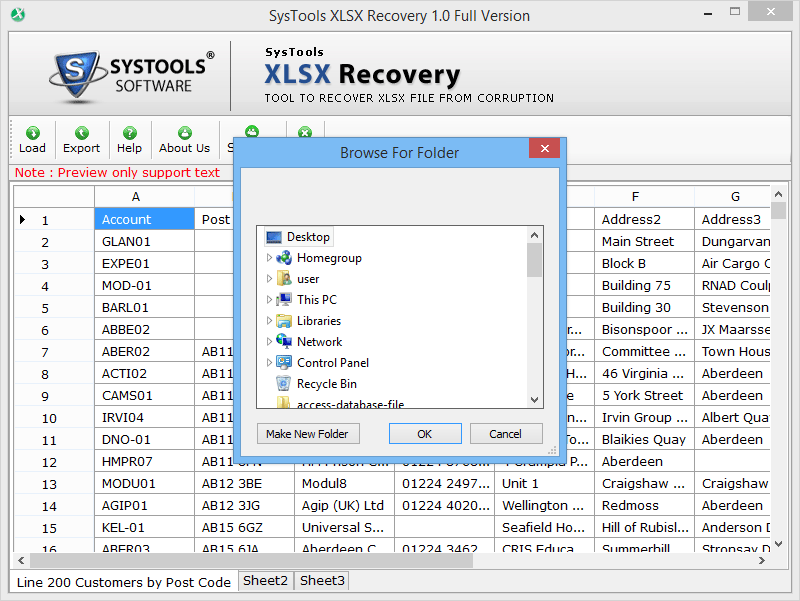Click the grid vertical scroll up arrow
Screen dimensions: 800x601
(778, 194)
